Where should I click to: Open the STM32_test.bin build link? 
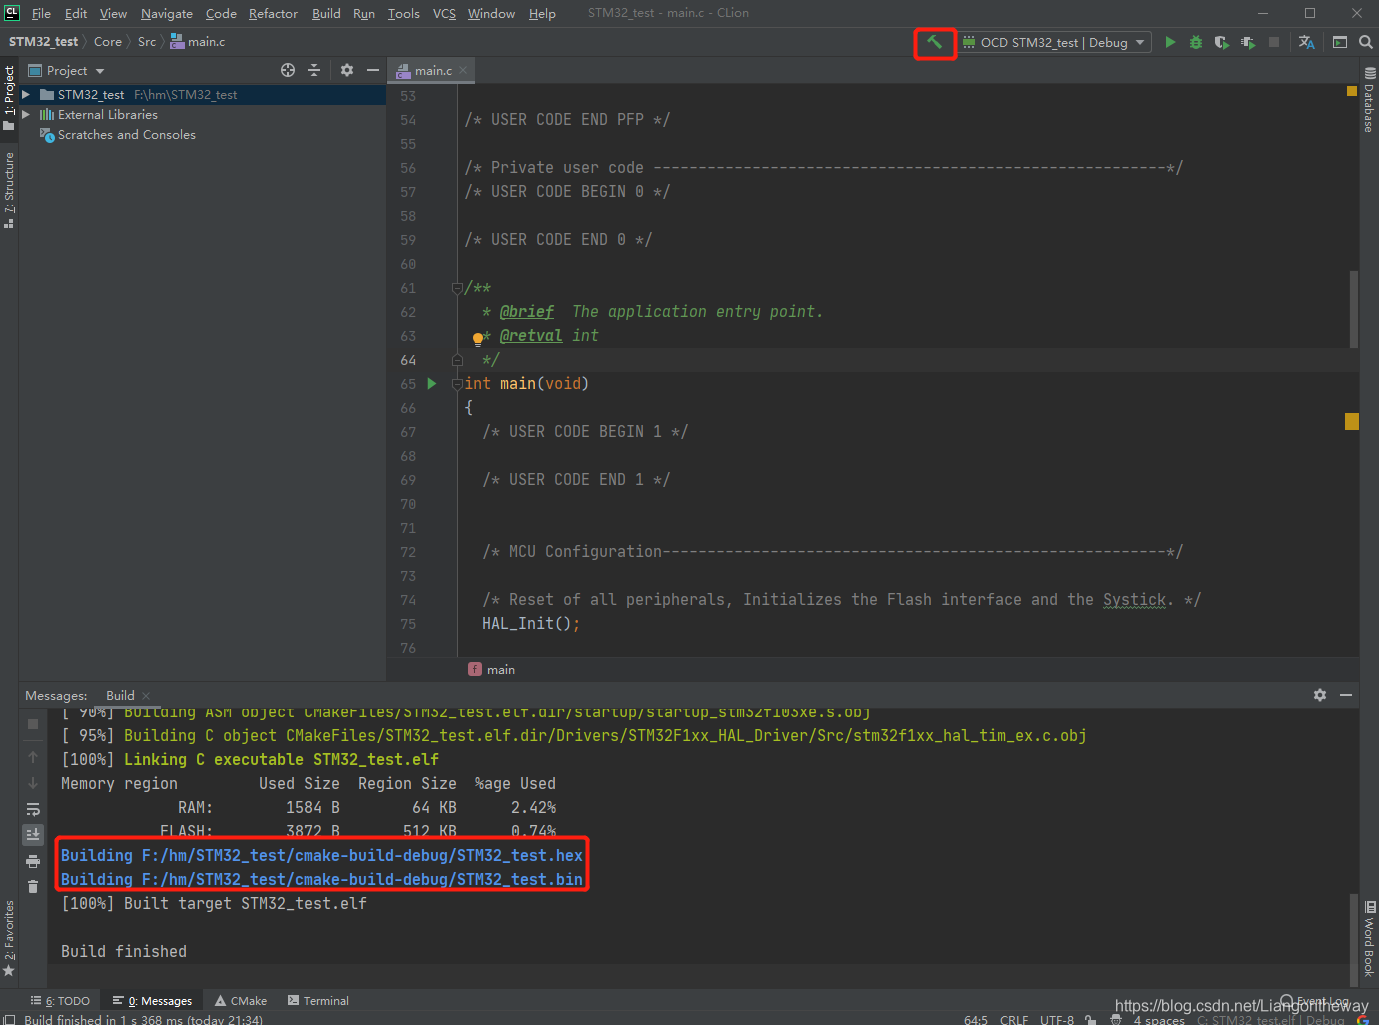tap(322, 880)
